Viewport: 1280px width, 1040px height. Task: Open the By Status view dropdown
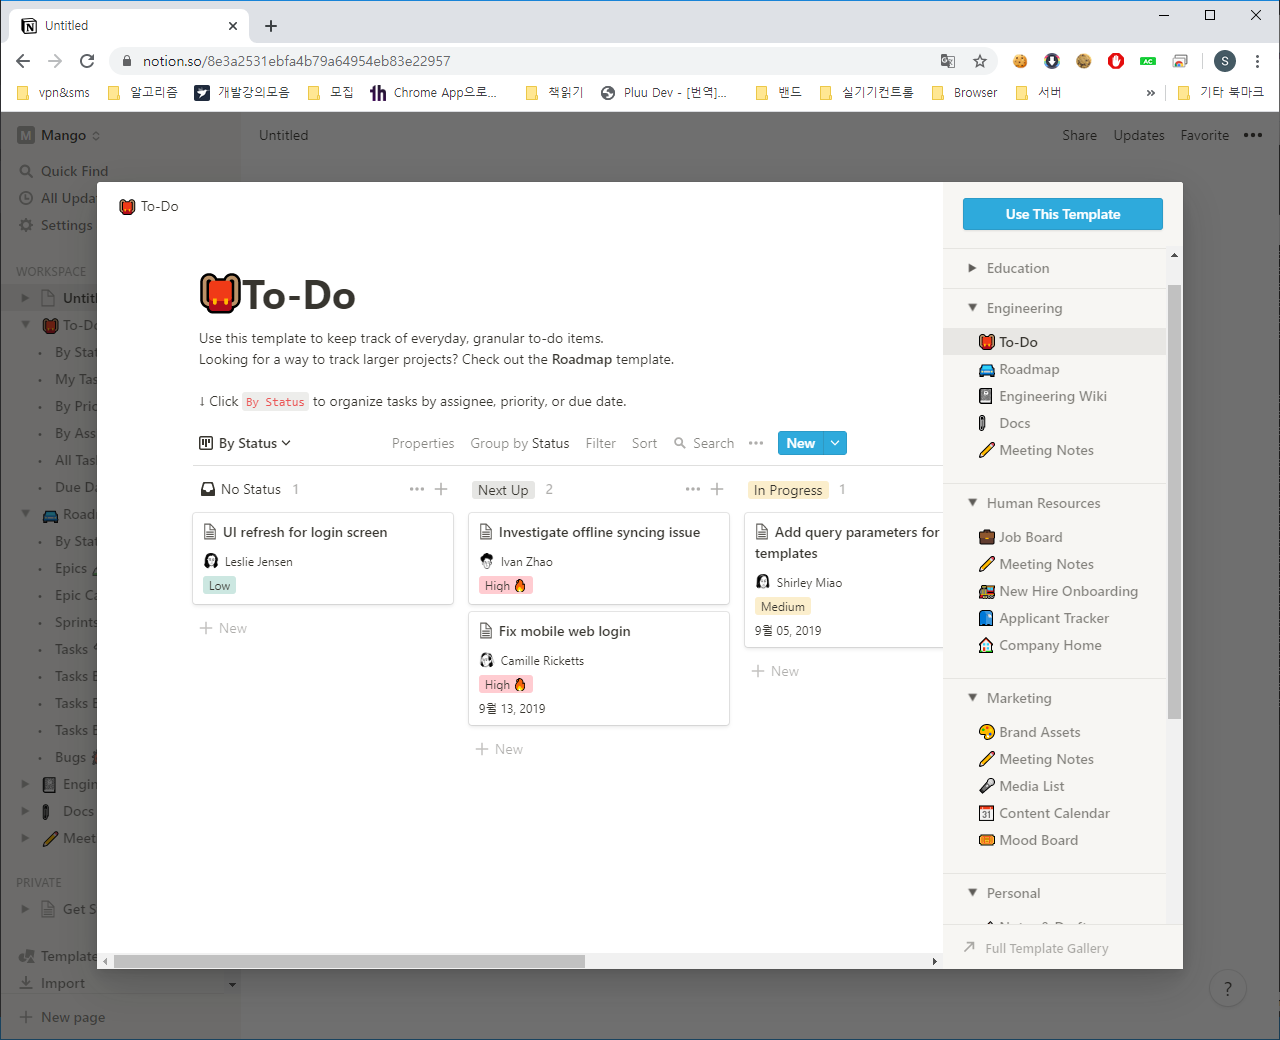pos(245,443)
